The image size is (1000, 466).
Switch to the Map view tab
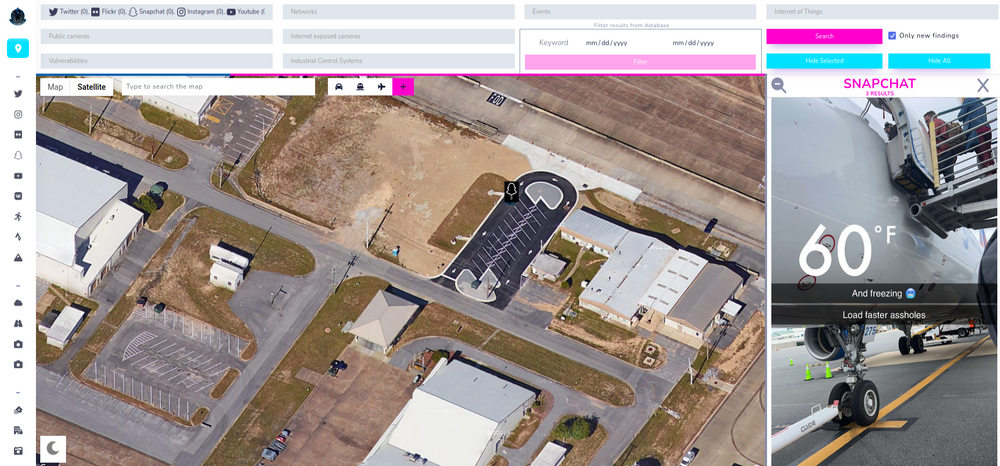tap(55, 87)
